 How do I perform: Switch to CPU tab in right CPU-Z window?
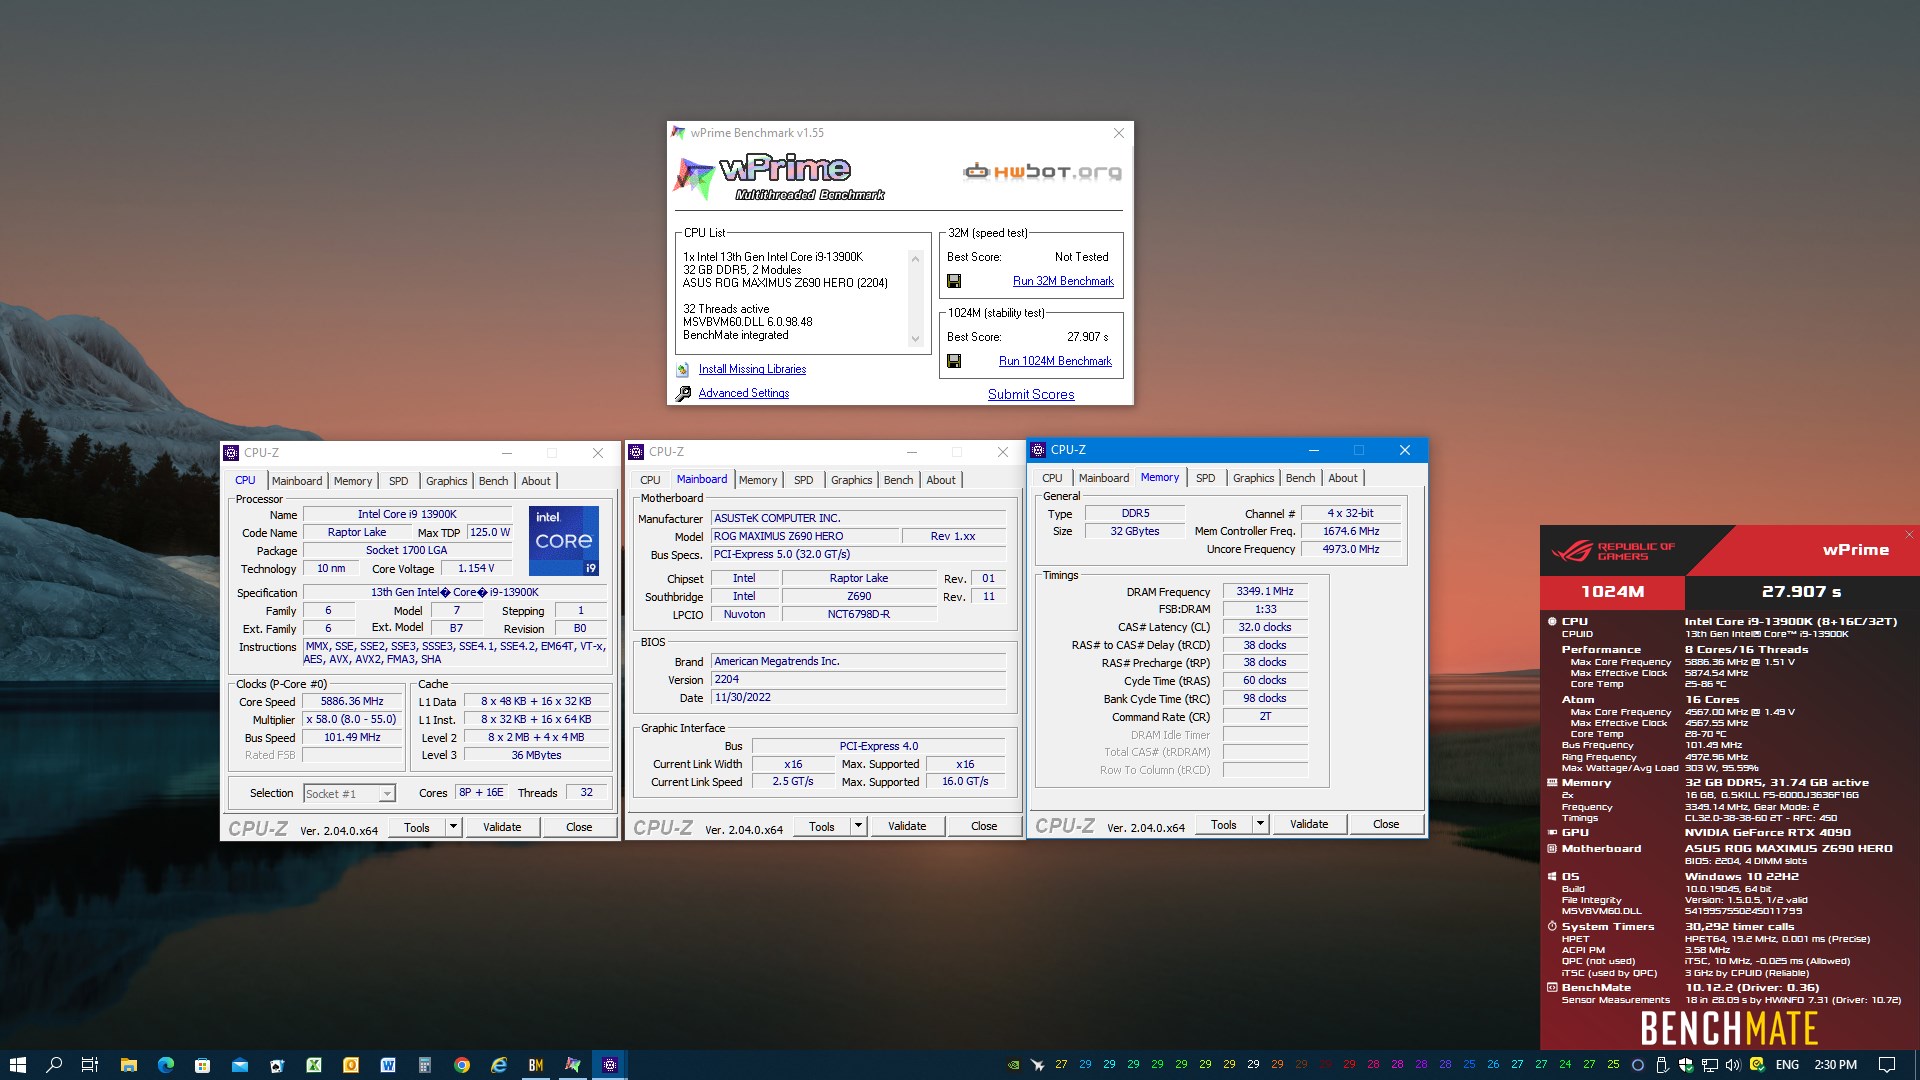[x=1052, y=478]
